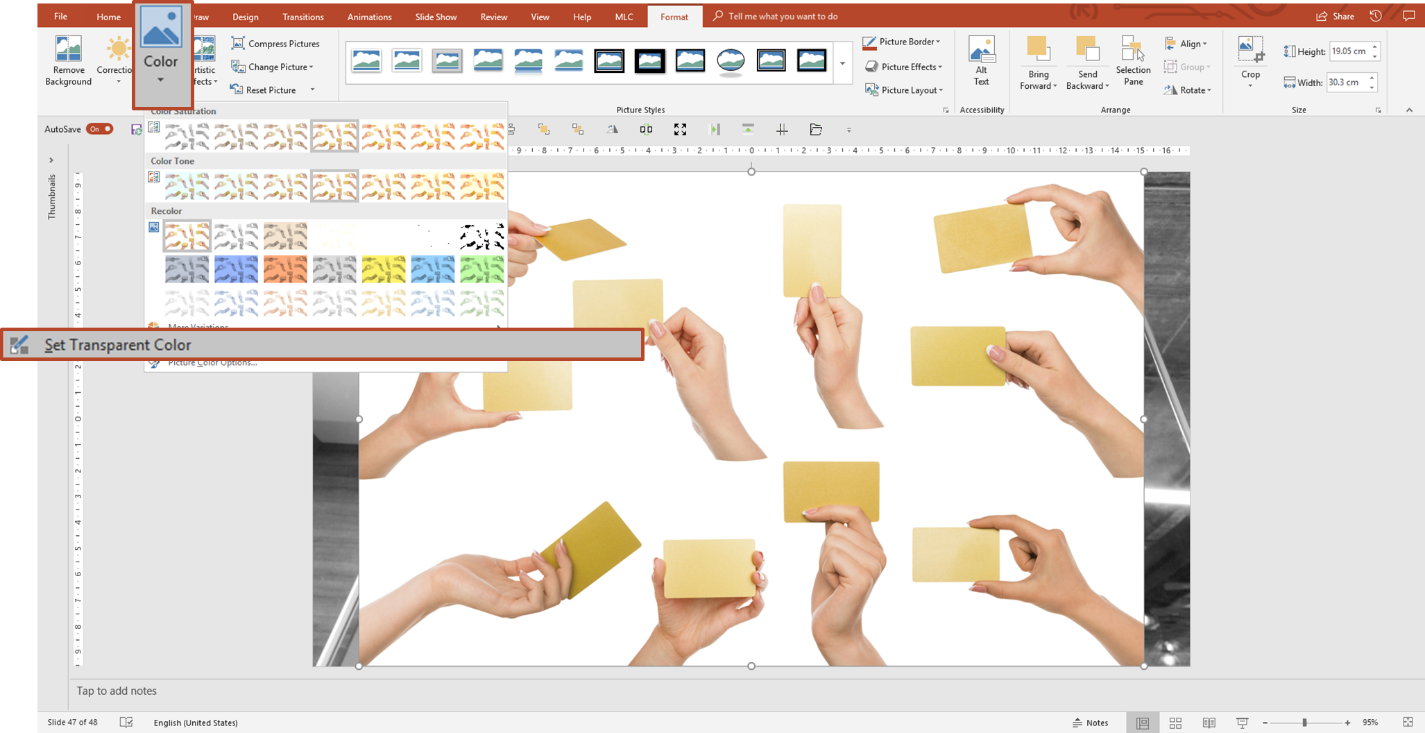
Task: Open the Comments speech bubble icon
Action: tap(1408, 16)
